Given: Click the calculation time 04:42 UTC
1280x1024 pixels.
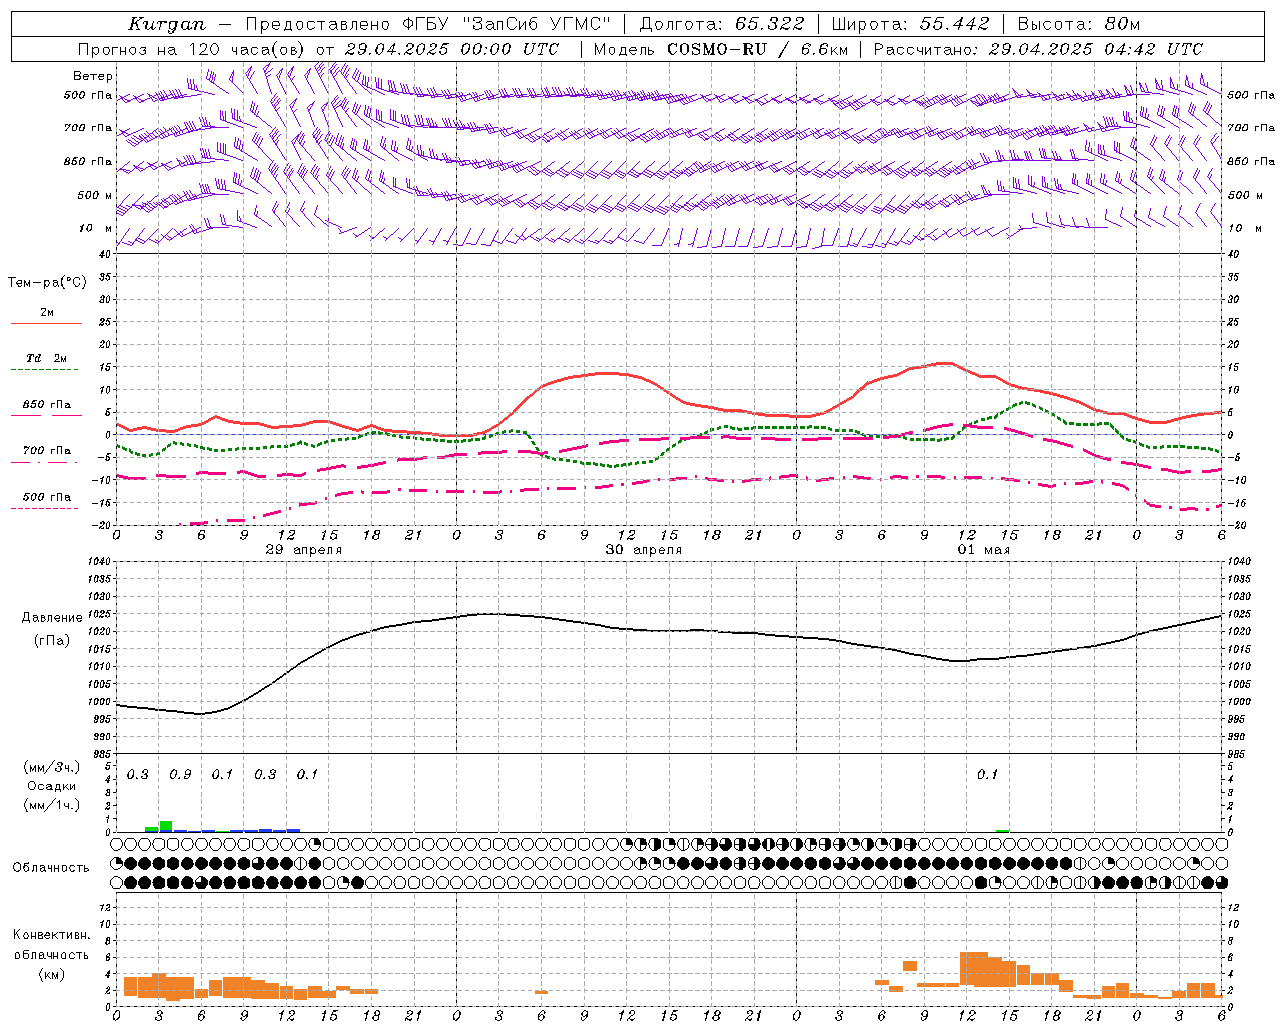Looking at the screenshot, I should [x=1153, y=49].
